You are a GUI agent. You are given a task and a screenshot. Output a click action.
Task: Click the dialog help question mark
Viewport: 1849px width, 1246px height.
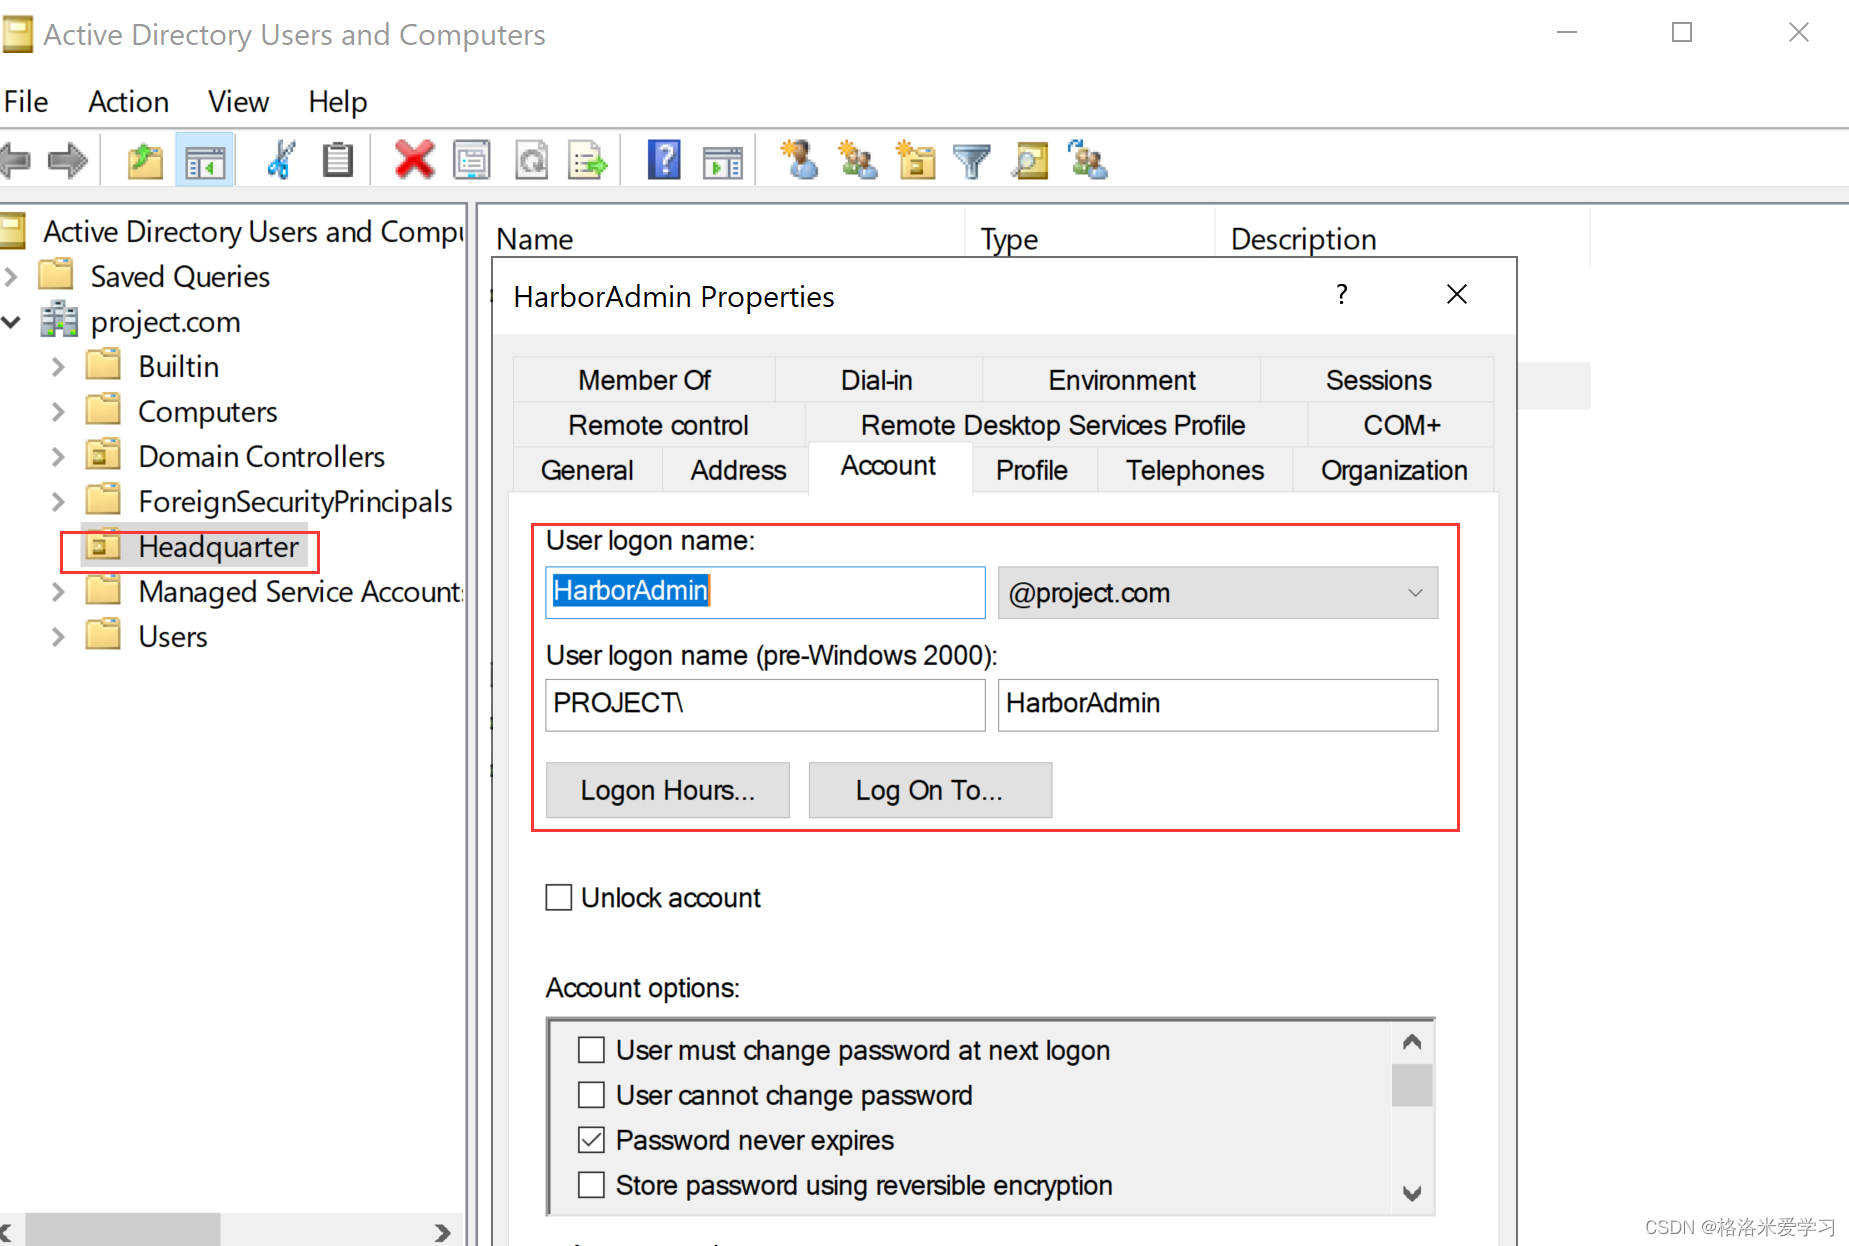1342,294
